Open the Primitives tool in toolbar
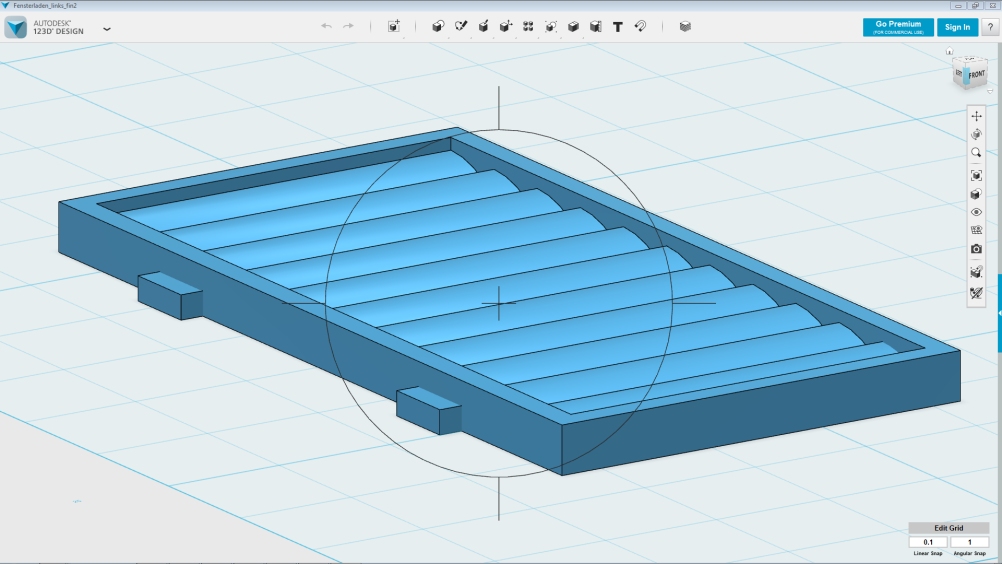The height and width of the screenshot is (564, 1002). pos(438,27)
